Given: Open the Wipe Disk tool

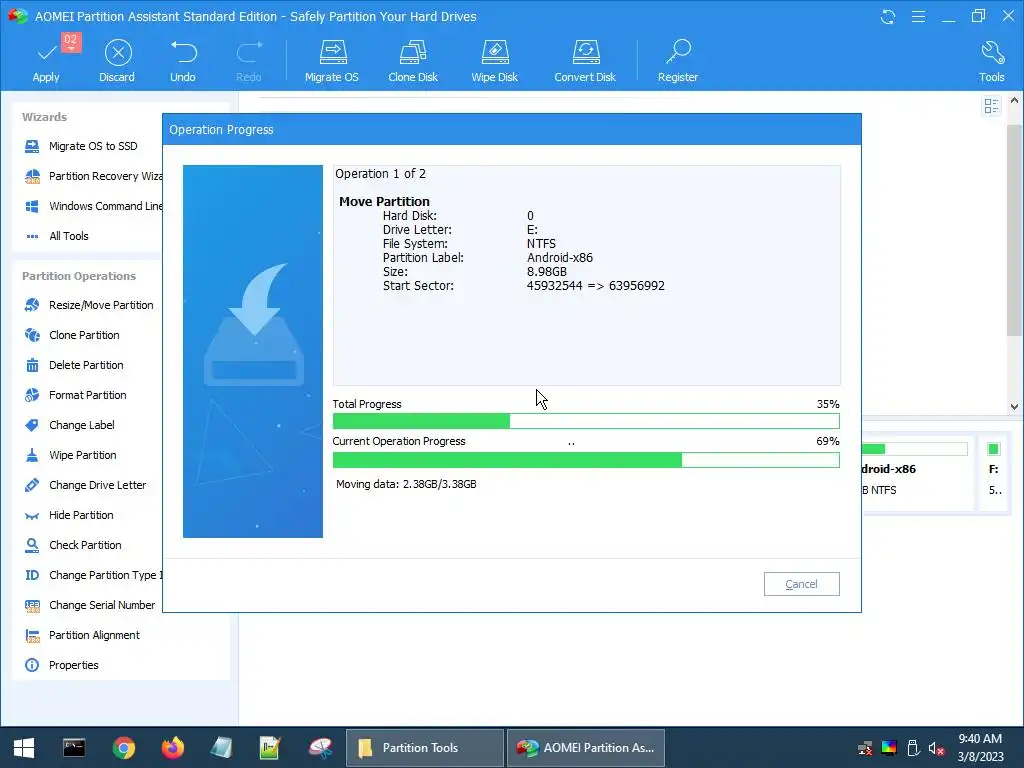Looking at the screenshot, I should point(494,61).
